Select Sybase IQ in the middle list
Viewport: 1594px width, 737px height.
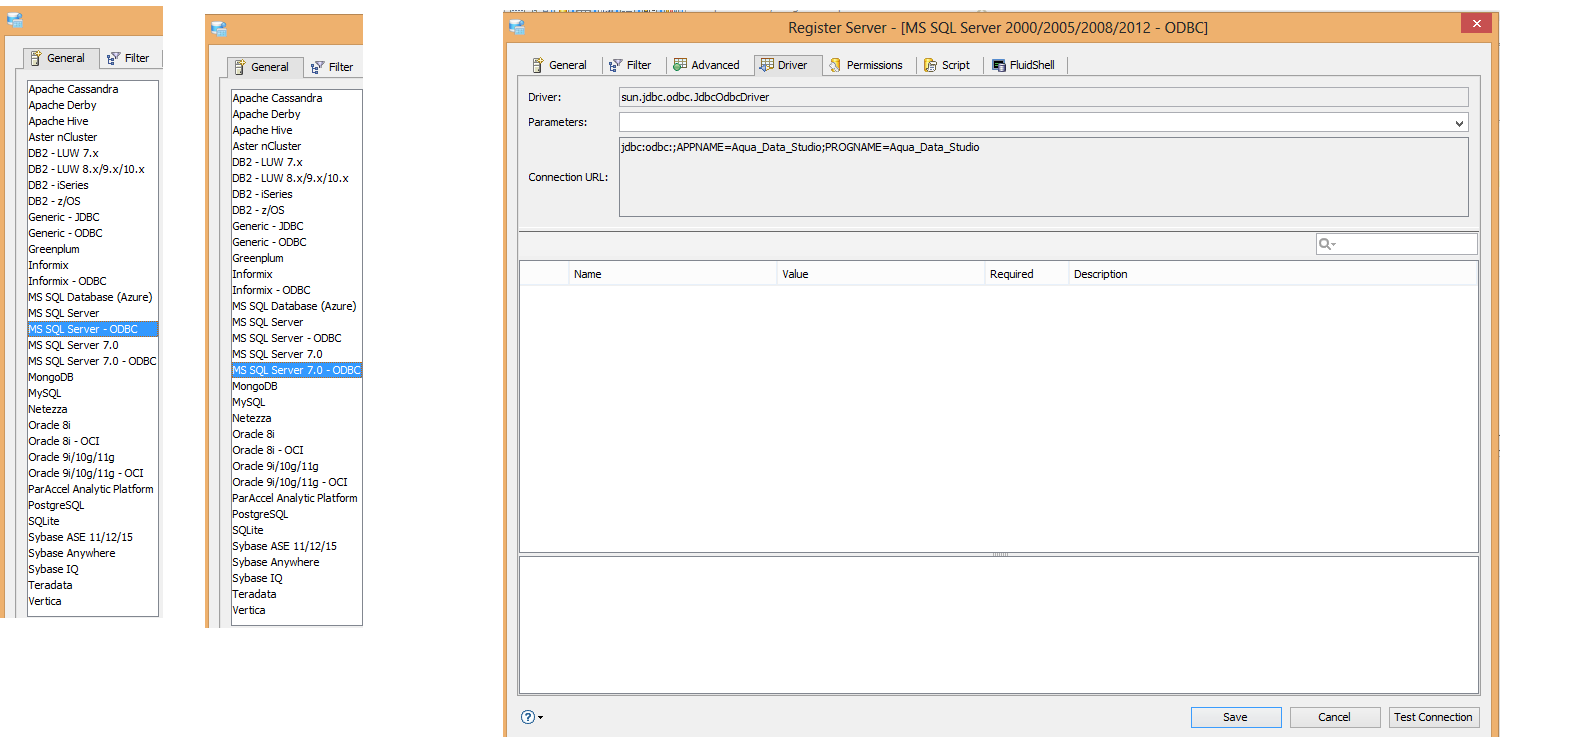pos(296,578)
